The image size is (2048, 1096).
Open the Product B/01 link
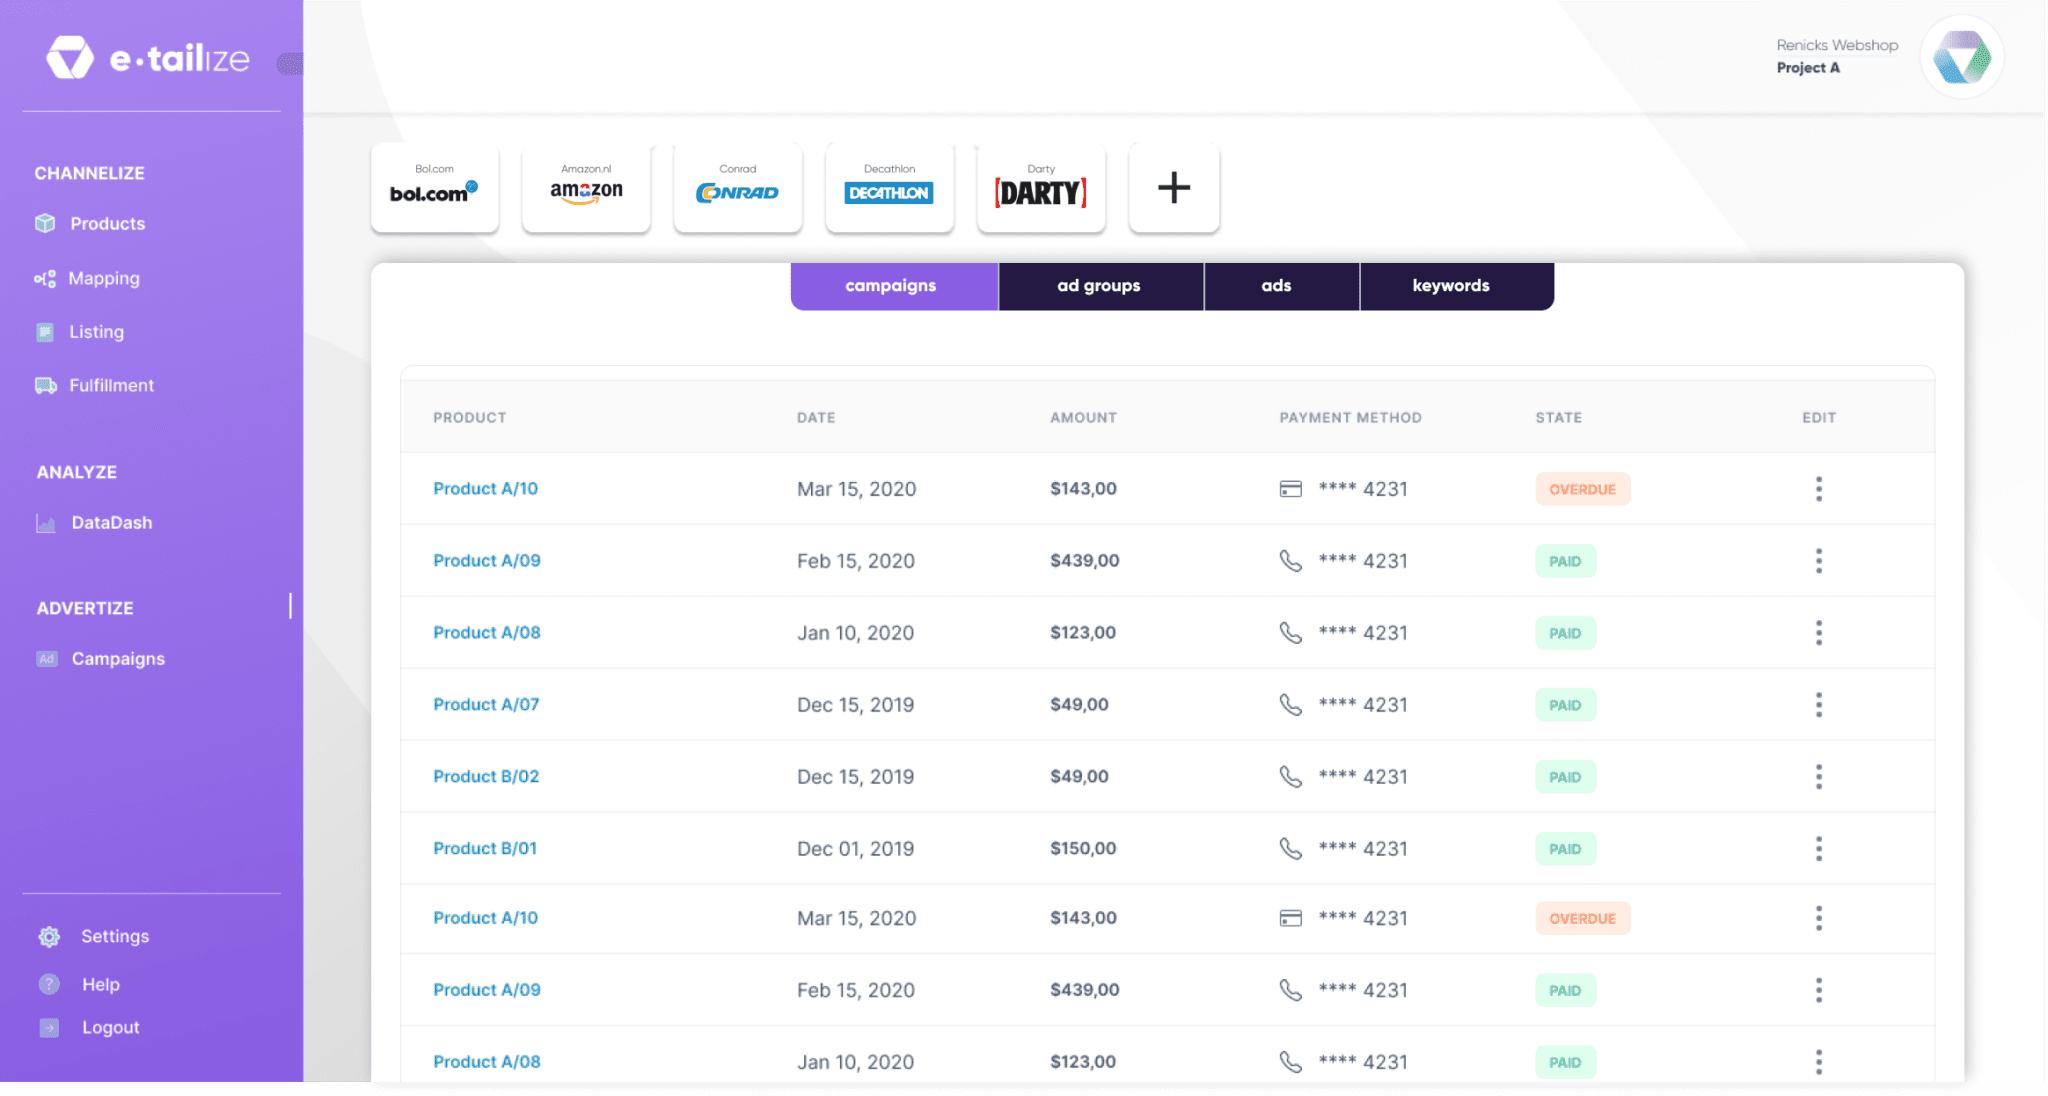click(485, 849)
